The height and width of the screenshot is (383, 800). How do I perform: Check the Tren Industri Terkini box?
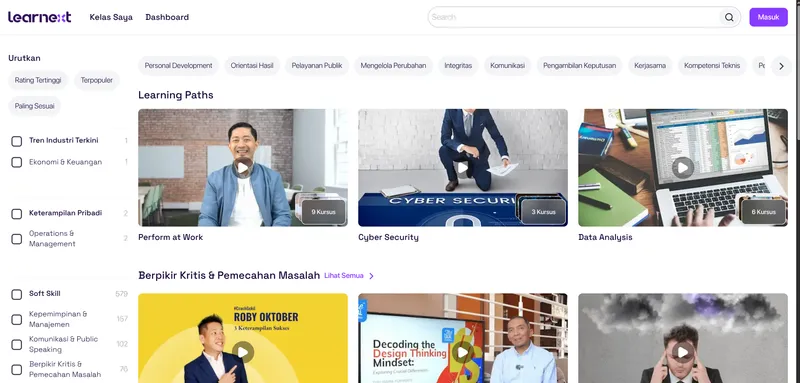(x=17, y=141)
